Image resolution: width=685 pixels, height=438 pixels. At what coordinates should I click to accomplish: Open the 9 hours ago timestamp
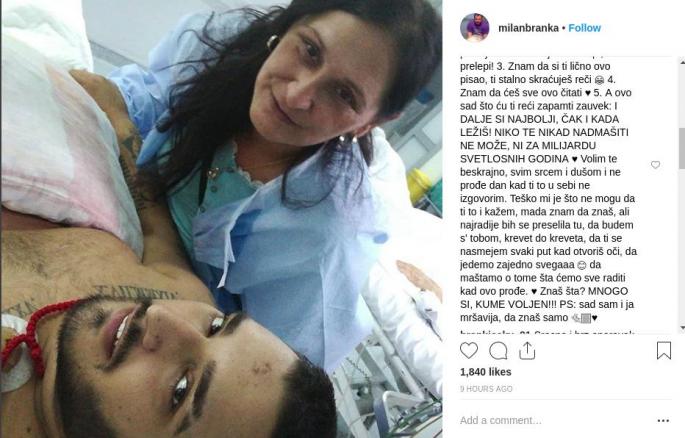pyautogui.click(x=486, y=389)
